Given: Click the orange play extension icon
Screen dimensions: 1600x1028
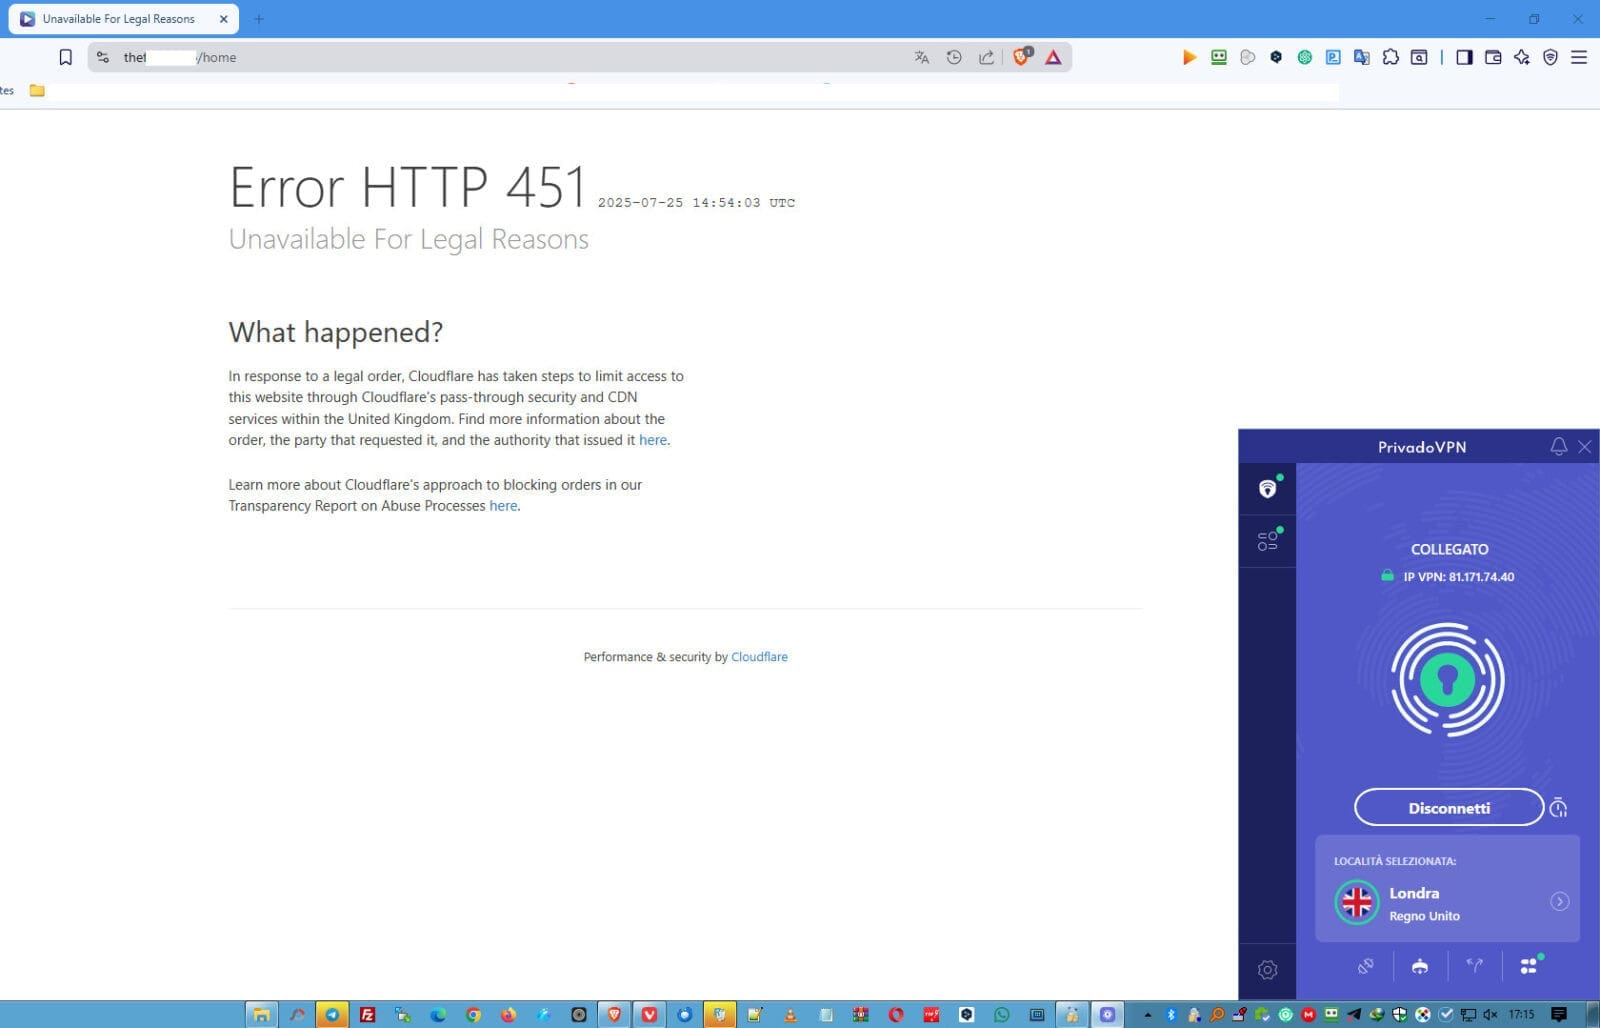Looking at the screenshot, I should [x=1189, y=57].
